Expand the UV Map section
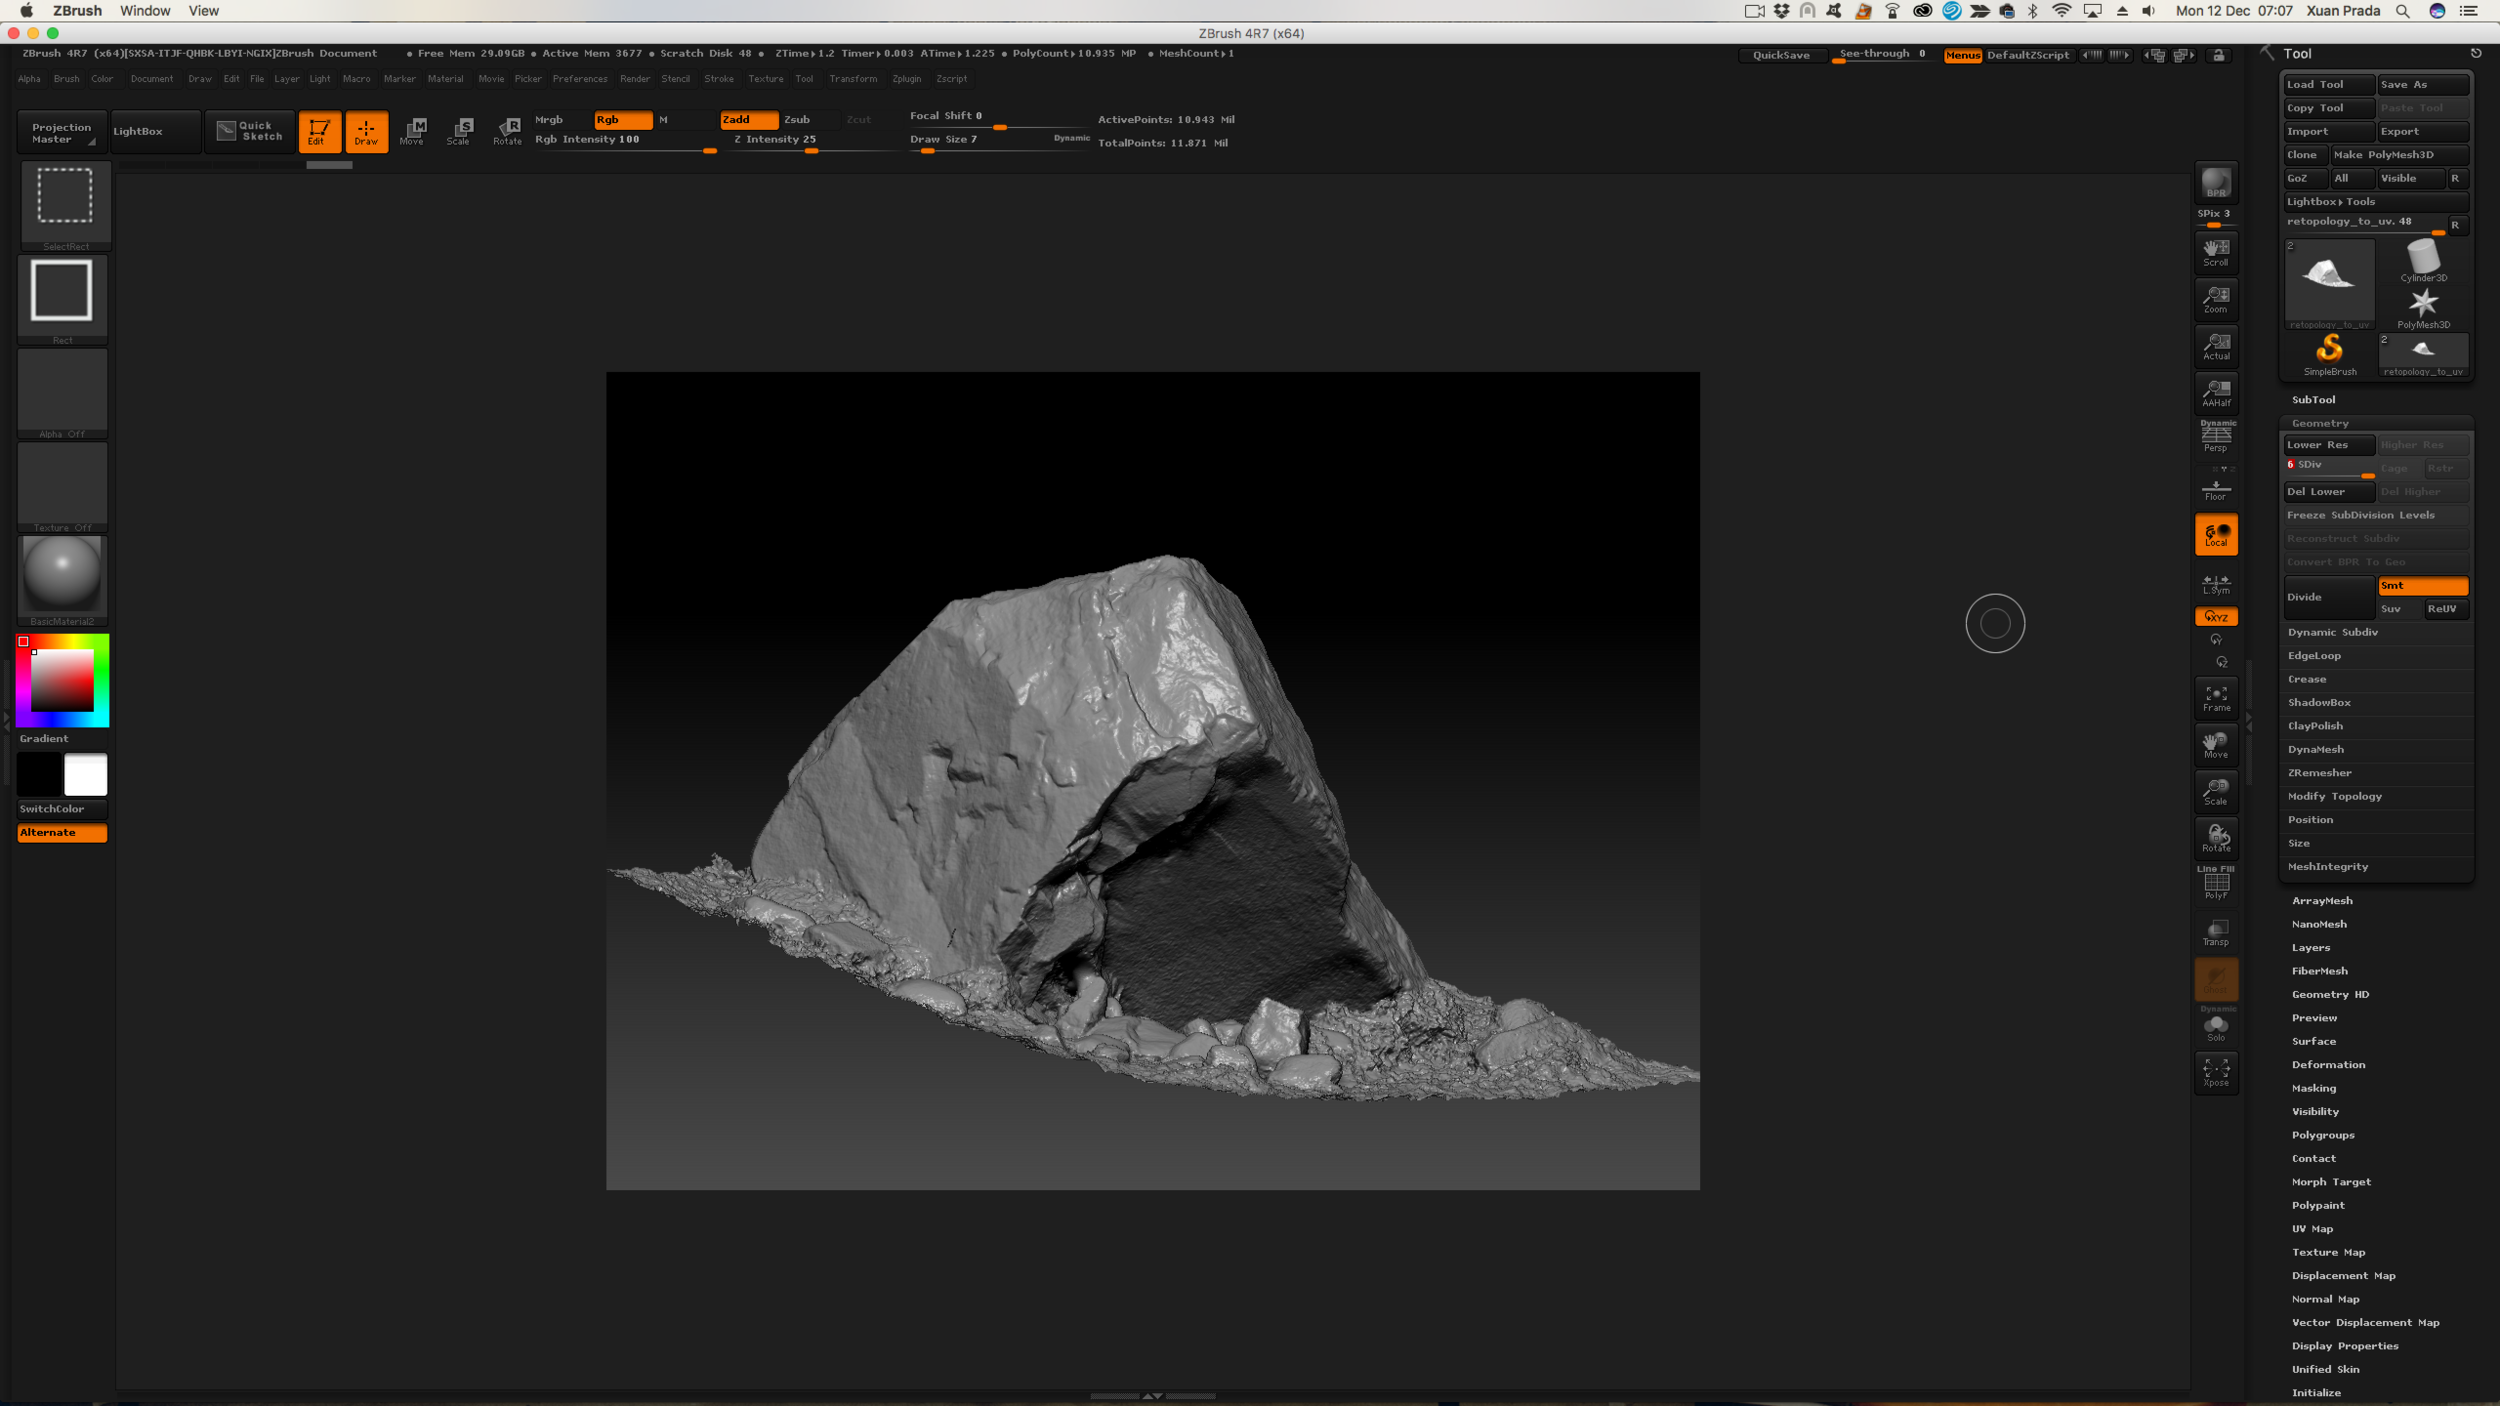This screenshot has height=1406, width=2500. tap(2312, 1229)
